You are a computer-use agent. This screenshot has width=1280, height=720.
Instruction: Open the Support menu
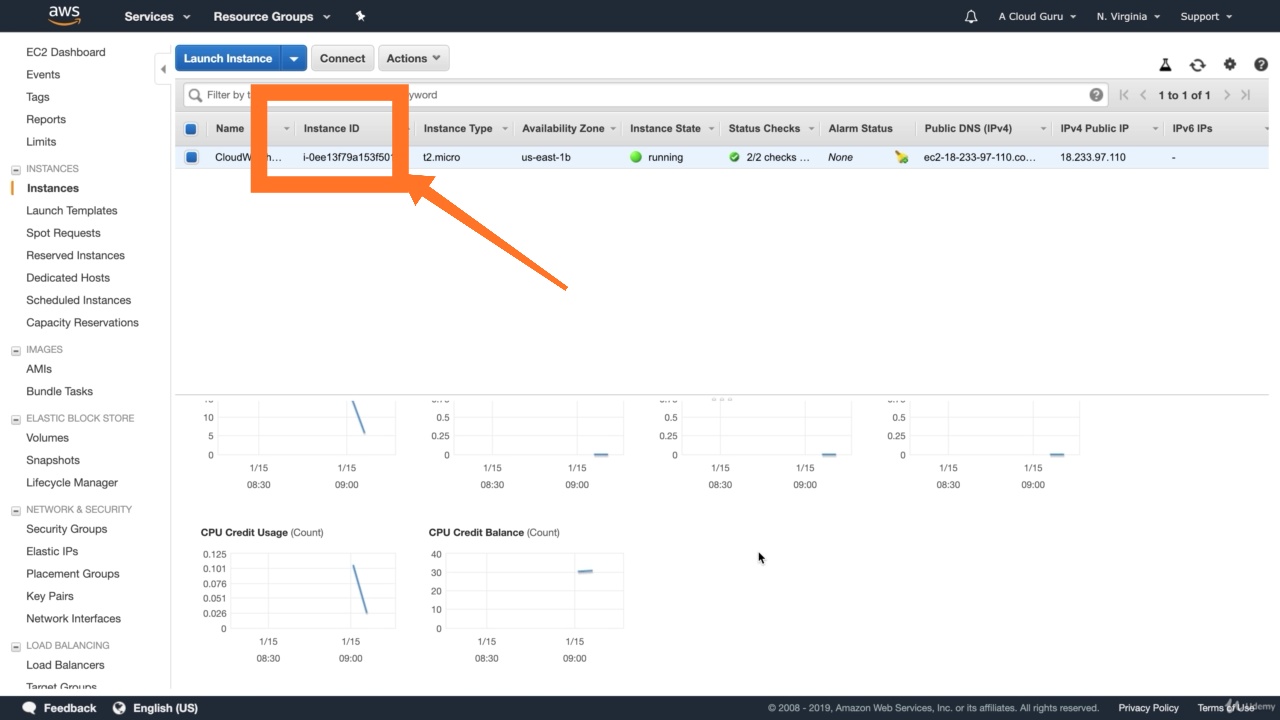[1205, 16]
